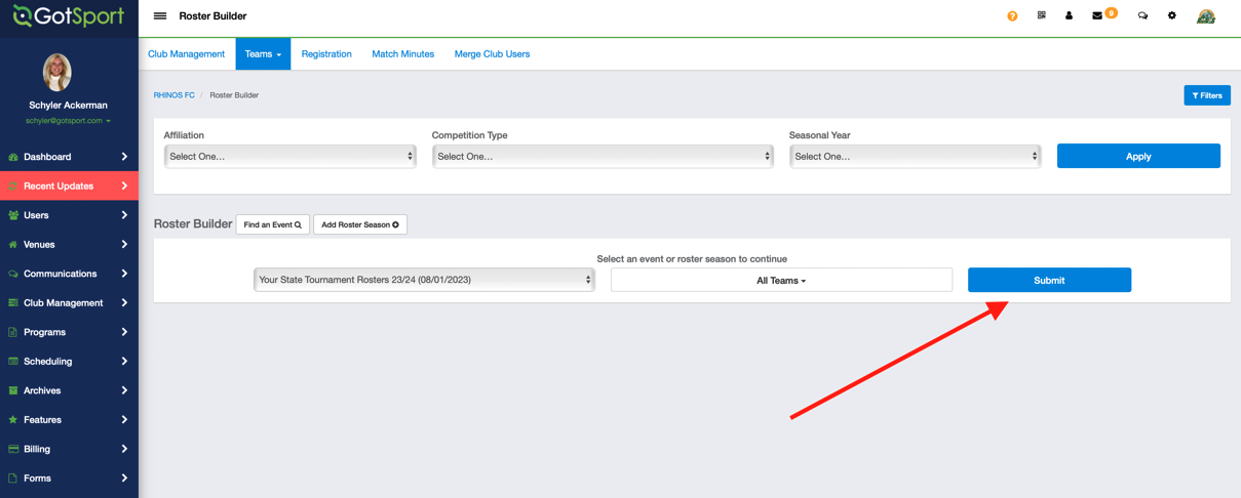This screenshot has width=1241, height=498.
Task: Open the mail inbox envelope icon
Action: pyautogui.click(x=1097, y=16)
